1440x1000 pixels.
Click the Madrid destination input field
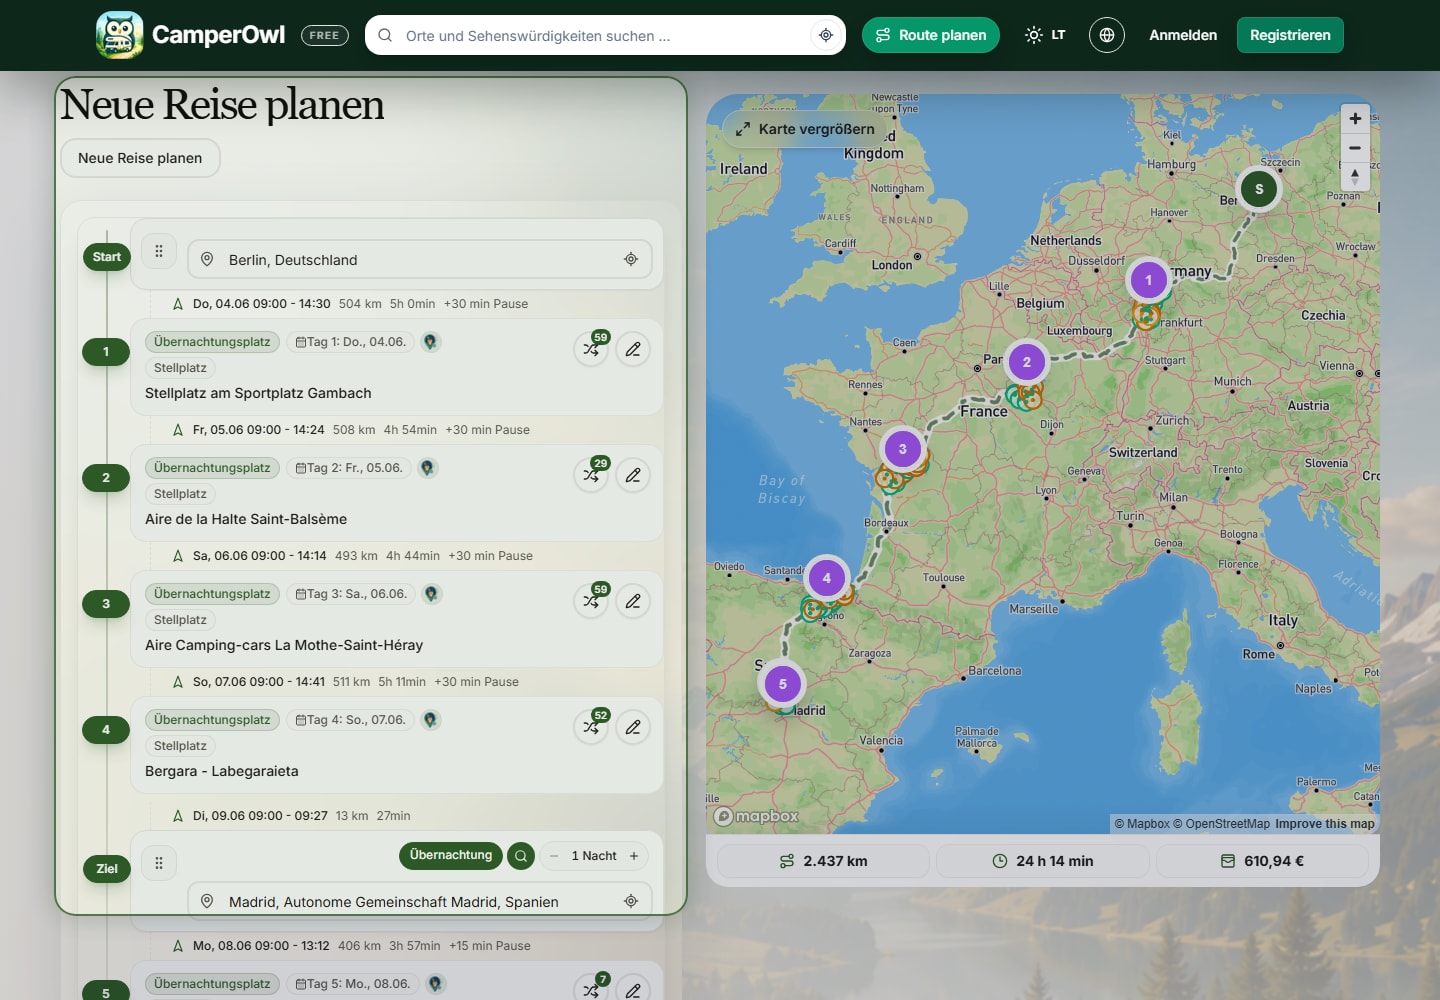420,901
